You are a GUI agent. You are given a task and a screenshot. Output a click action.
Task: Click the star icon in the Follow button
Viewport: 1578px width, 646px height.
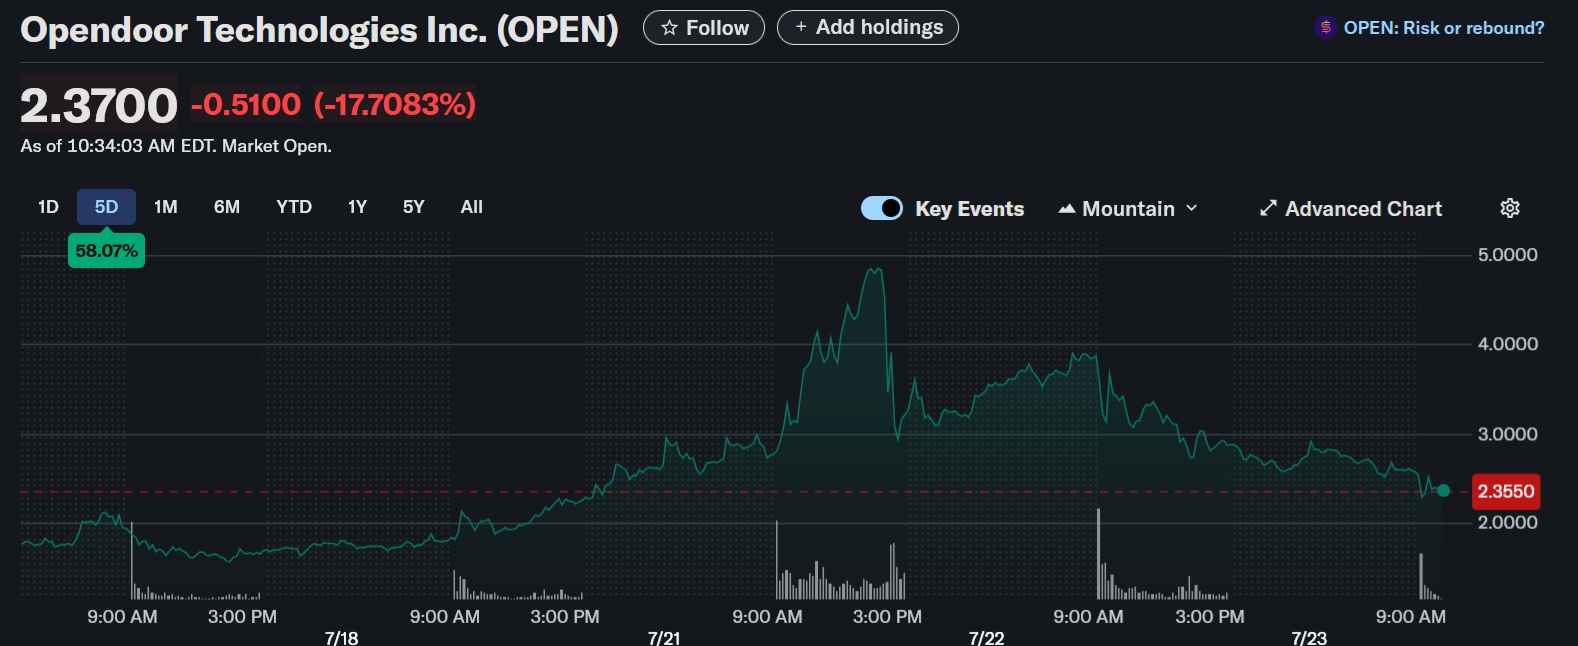(670, 28)
